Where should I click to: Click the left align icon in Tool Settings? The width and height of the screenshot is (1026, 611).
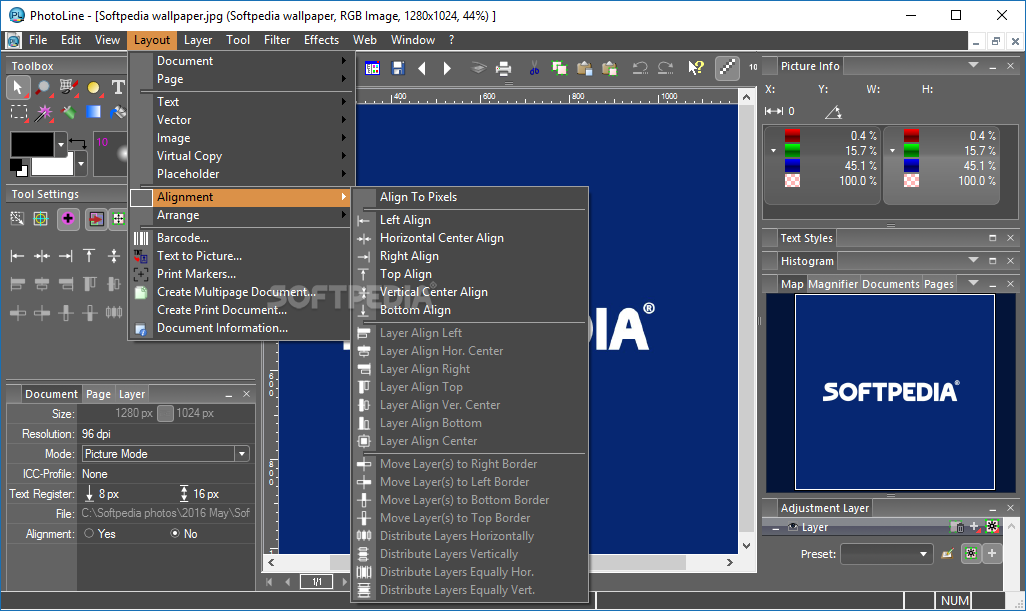pyautogui.click(x=18, y=256)
